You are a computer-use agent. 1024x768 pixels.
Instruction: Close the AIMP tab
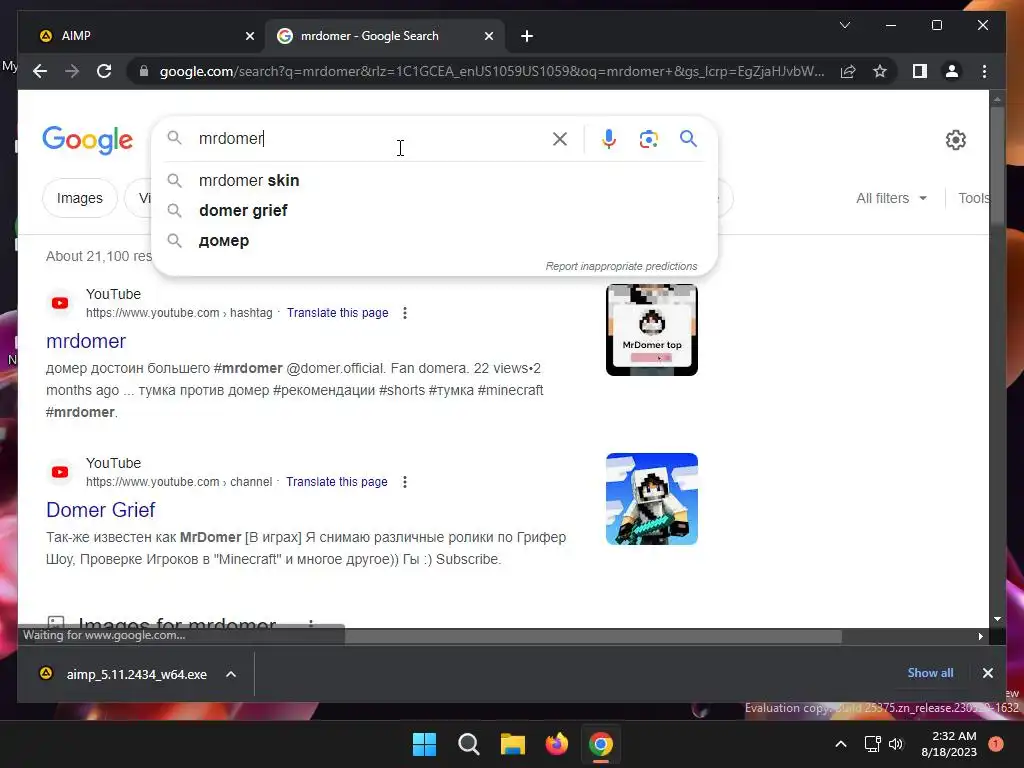(x=249, y=36)
